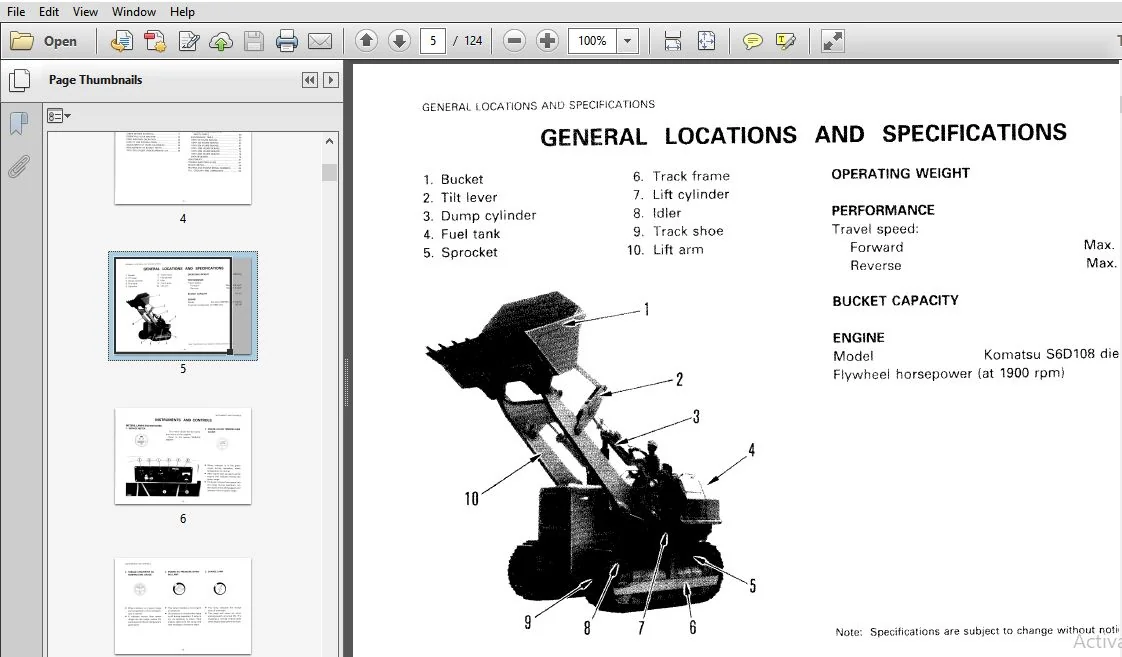Click the '6. Track frame' list item
Image resolution: width=1122 pixels, height=657 pixels.
681,176
